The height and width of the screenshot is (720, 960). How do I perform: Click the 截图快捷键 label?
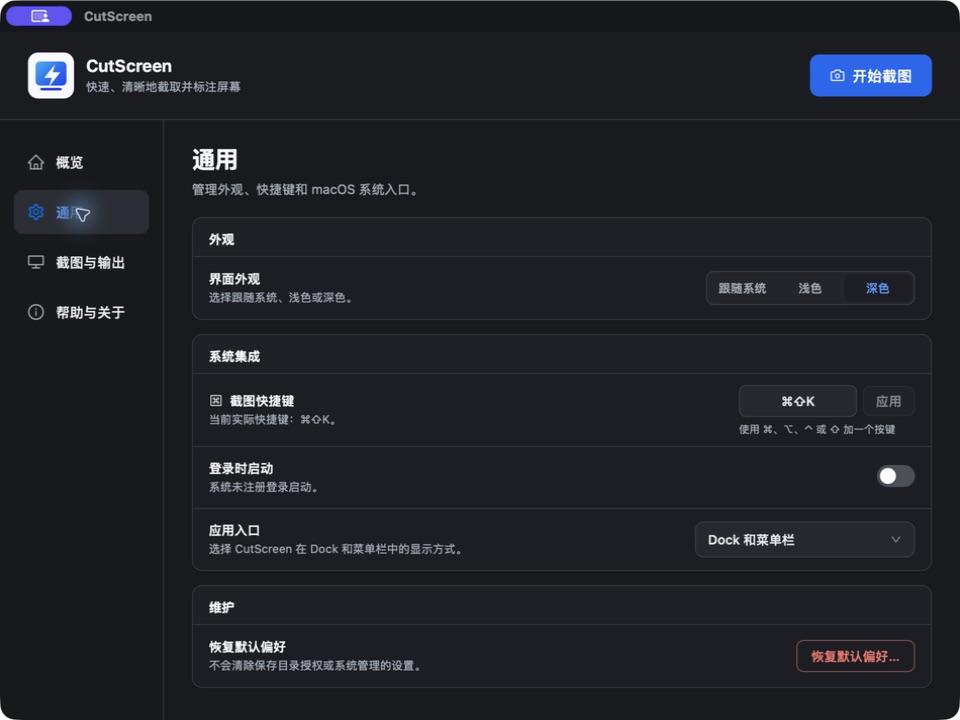[261, 401]
